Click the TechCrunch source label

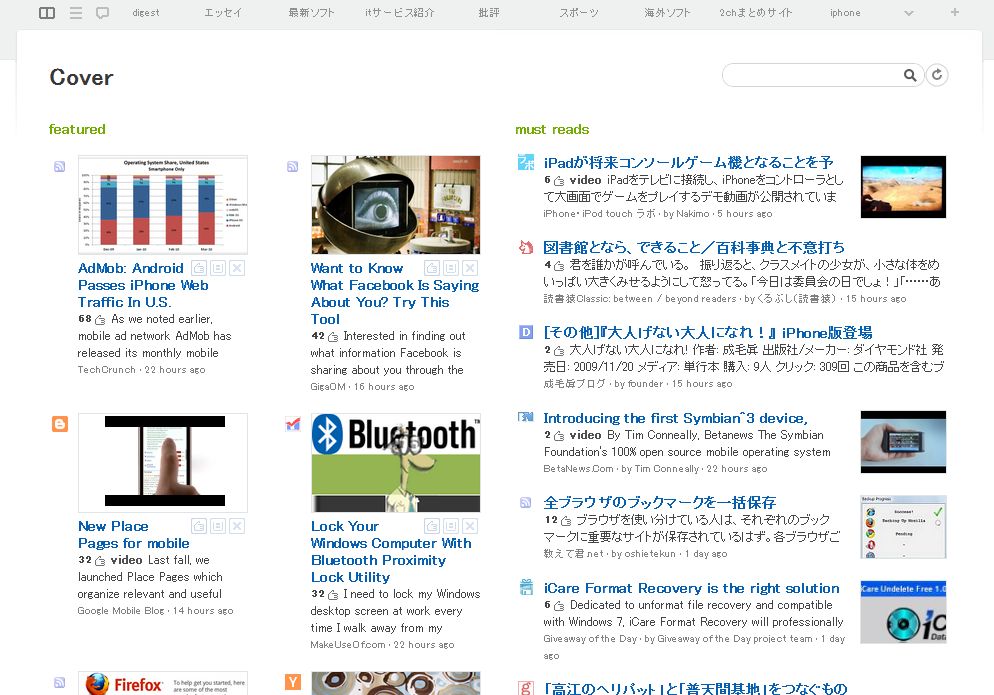[x=106, y=370]
